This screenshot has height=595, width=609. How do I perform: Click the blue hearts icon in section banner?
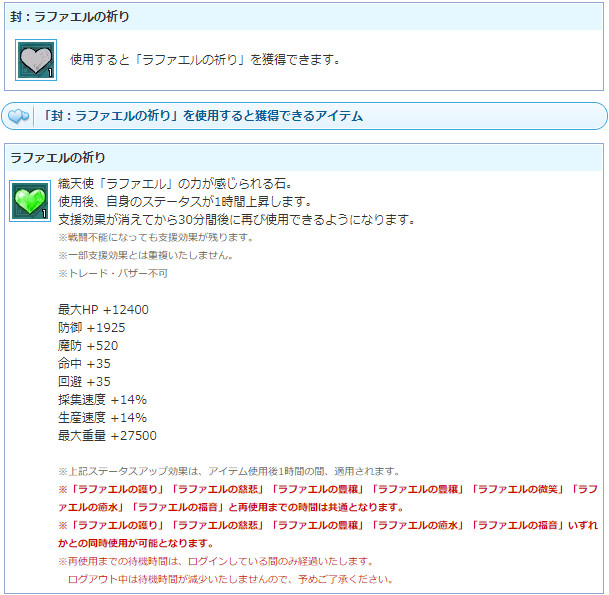pos(18,116)
